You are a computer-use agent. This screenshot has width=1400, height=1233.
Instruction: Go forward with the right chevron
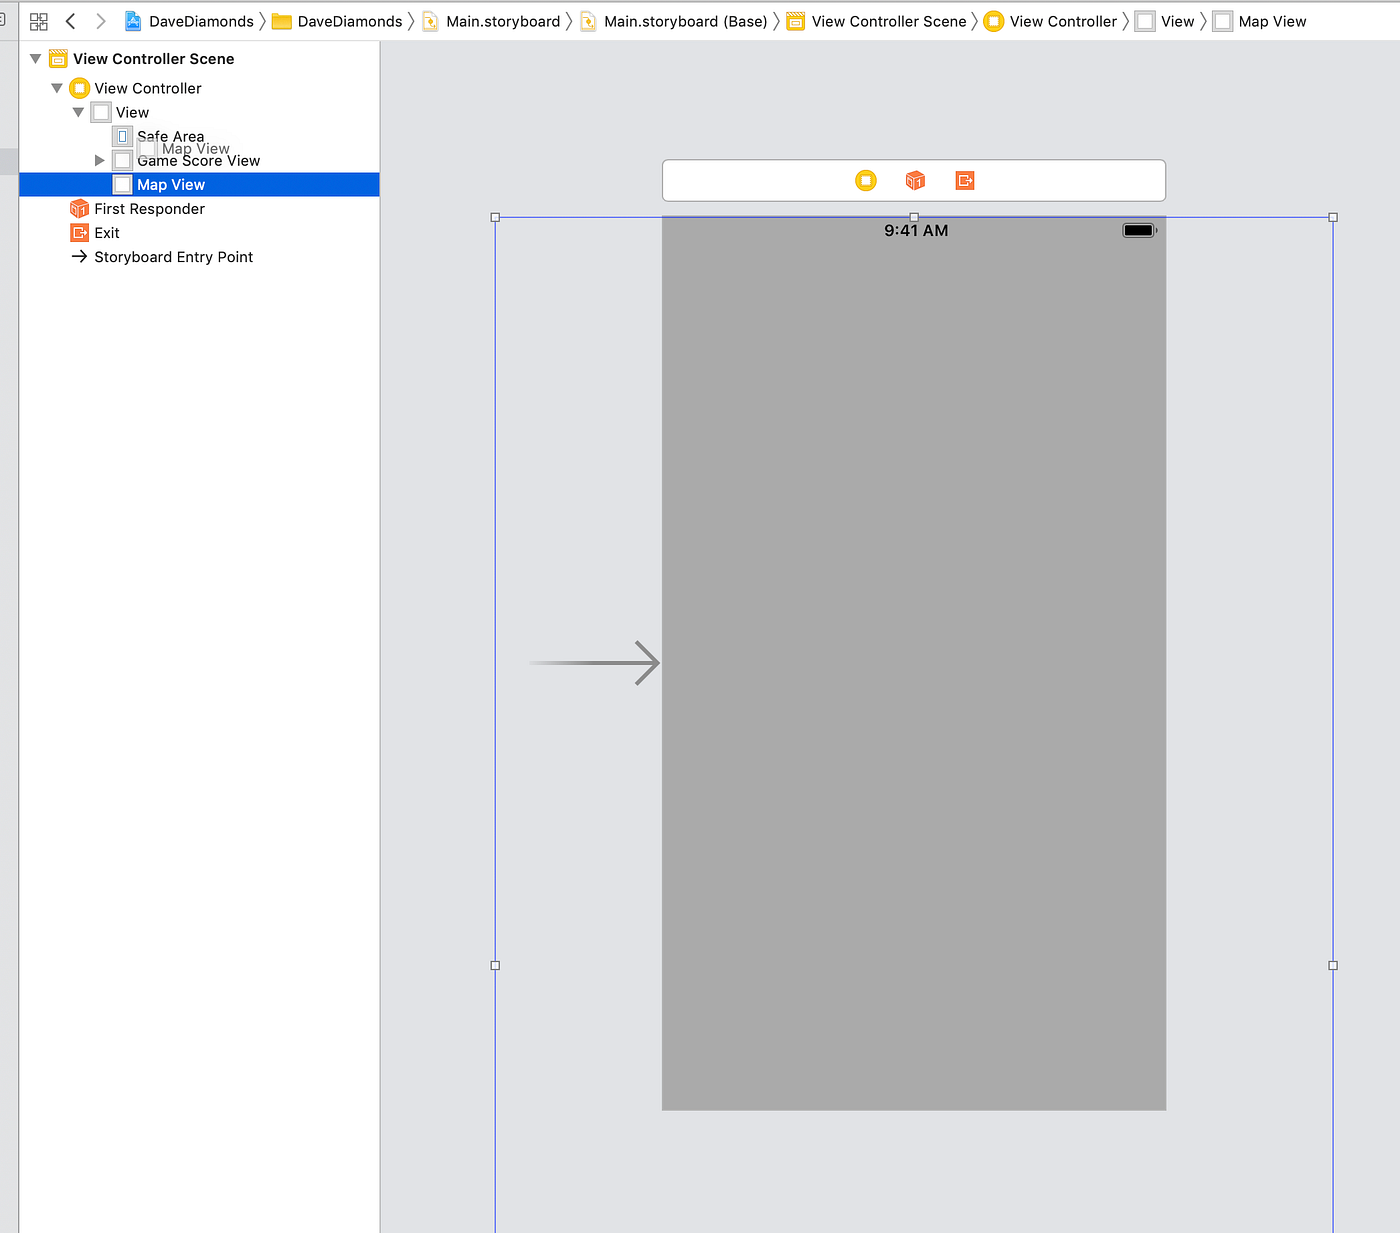pos(100,21)
